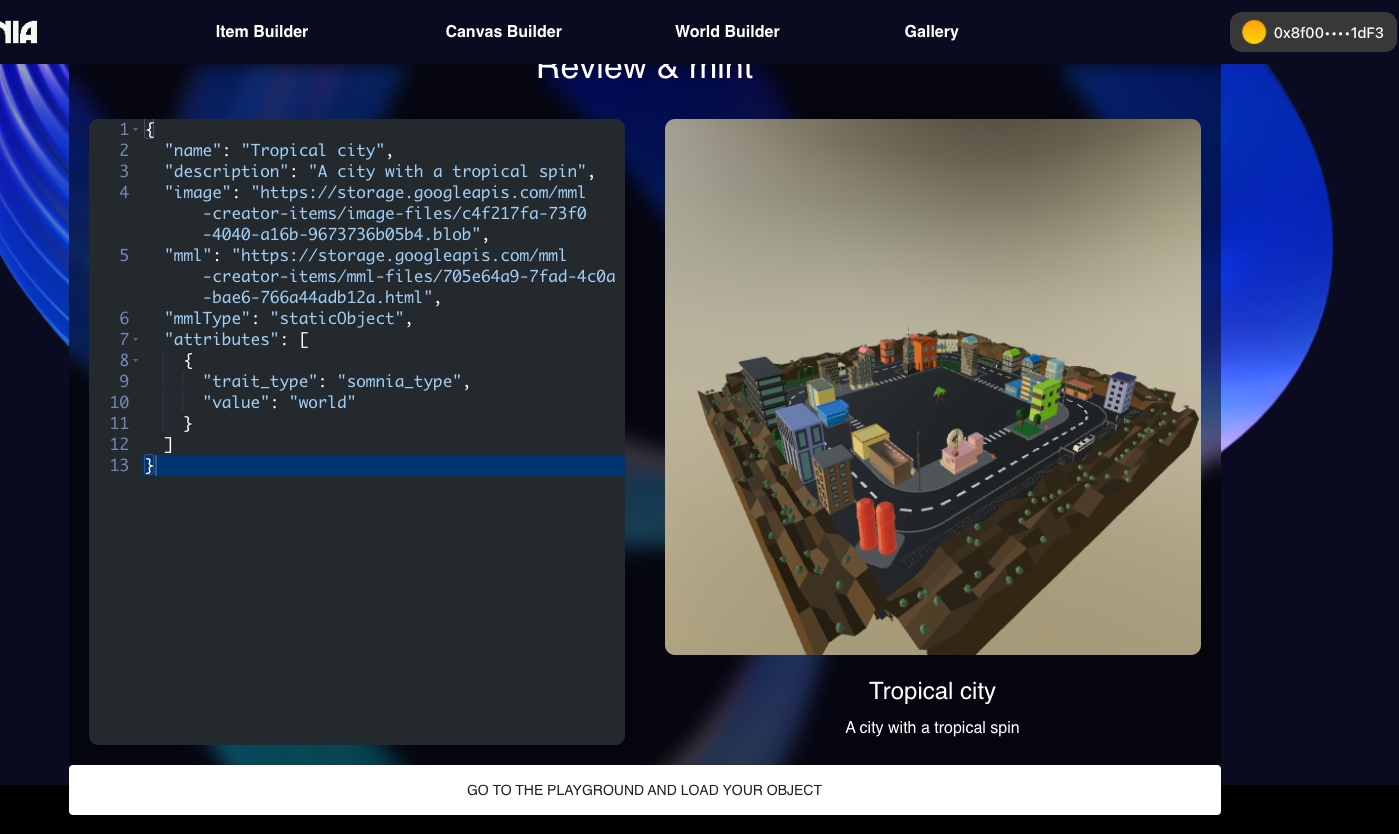The image size is (1399, 834).
Task: Click the orange wallet avatar circle
Action: tap(1253, 32)
